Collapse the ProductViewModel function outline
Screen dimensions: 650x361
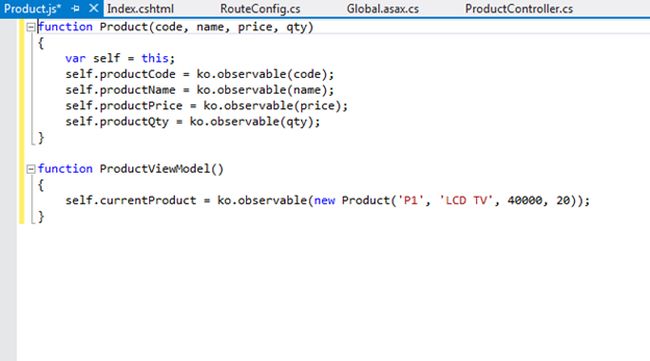point(31,169)
